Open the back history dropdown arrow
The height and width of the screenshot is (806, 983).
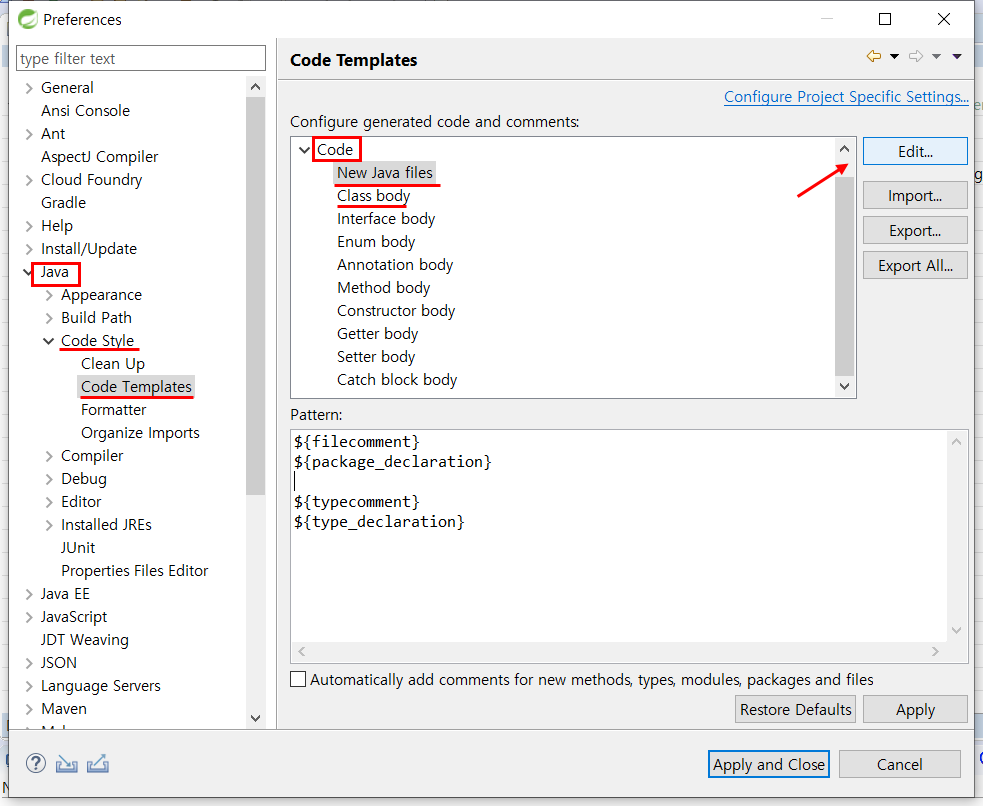pos(895,56)
